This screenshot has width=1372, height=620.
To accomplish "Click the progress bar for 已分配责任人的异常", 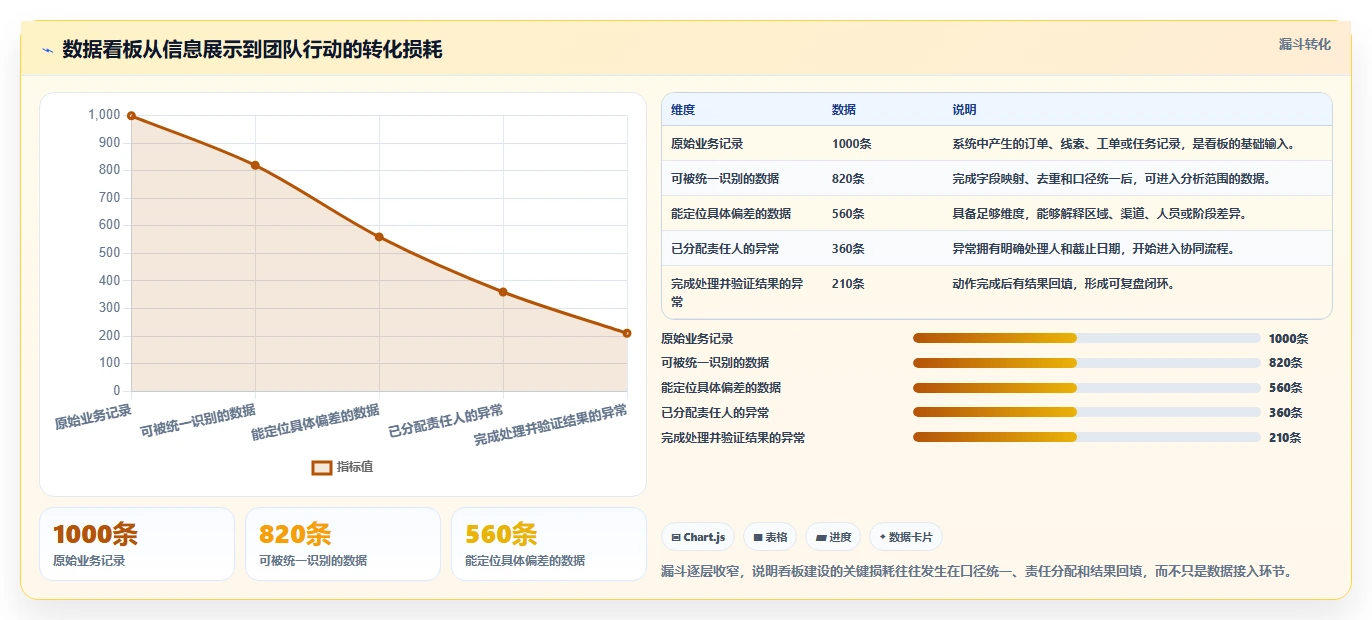I will [1086, 412].
